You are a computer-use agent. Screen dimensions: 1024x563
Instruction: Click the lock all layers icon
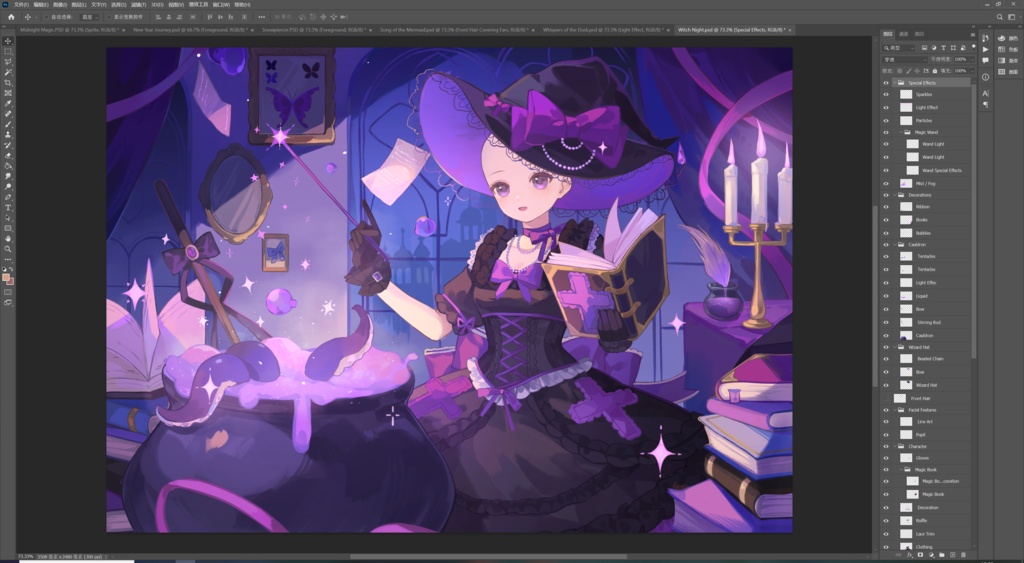[x=935, y=71]
